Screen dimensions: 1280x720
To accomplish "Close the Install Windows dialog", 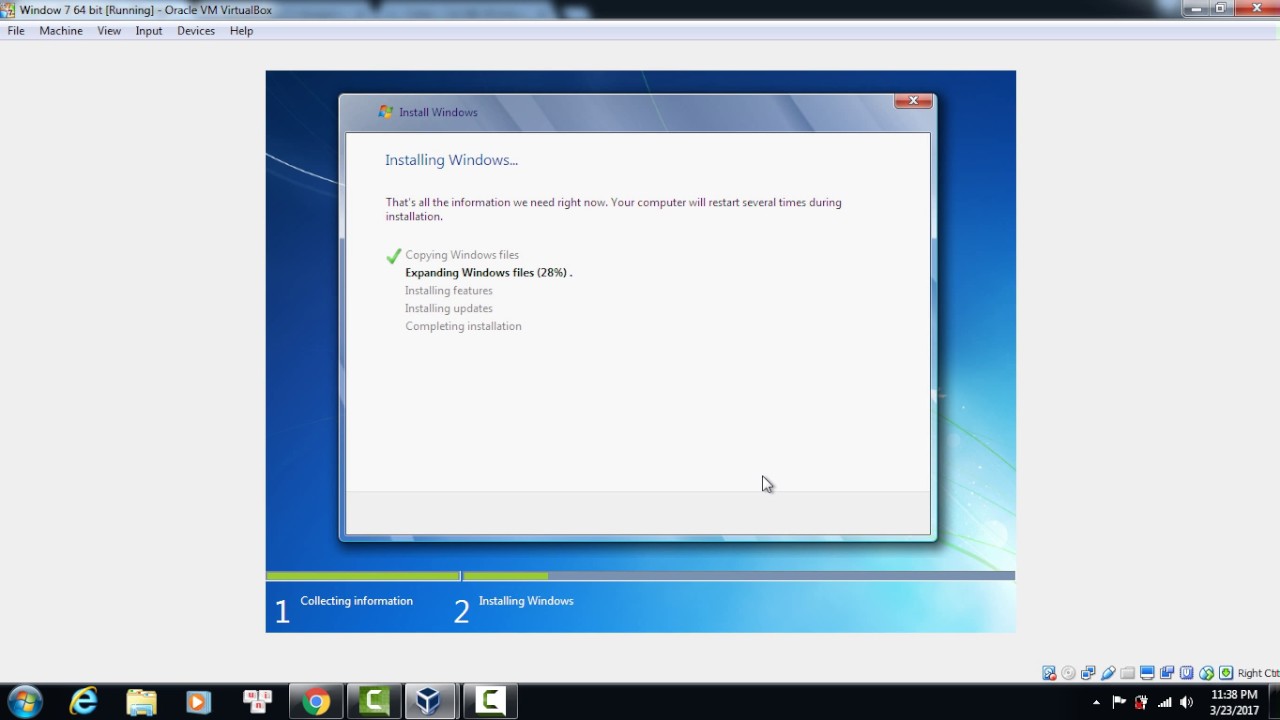I will click(x=913, y=101).
